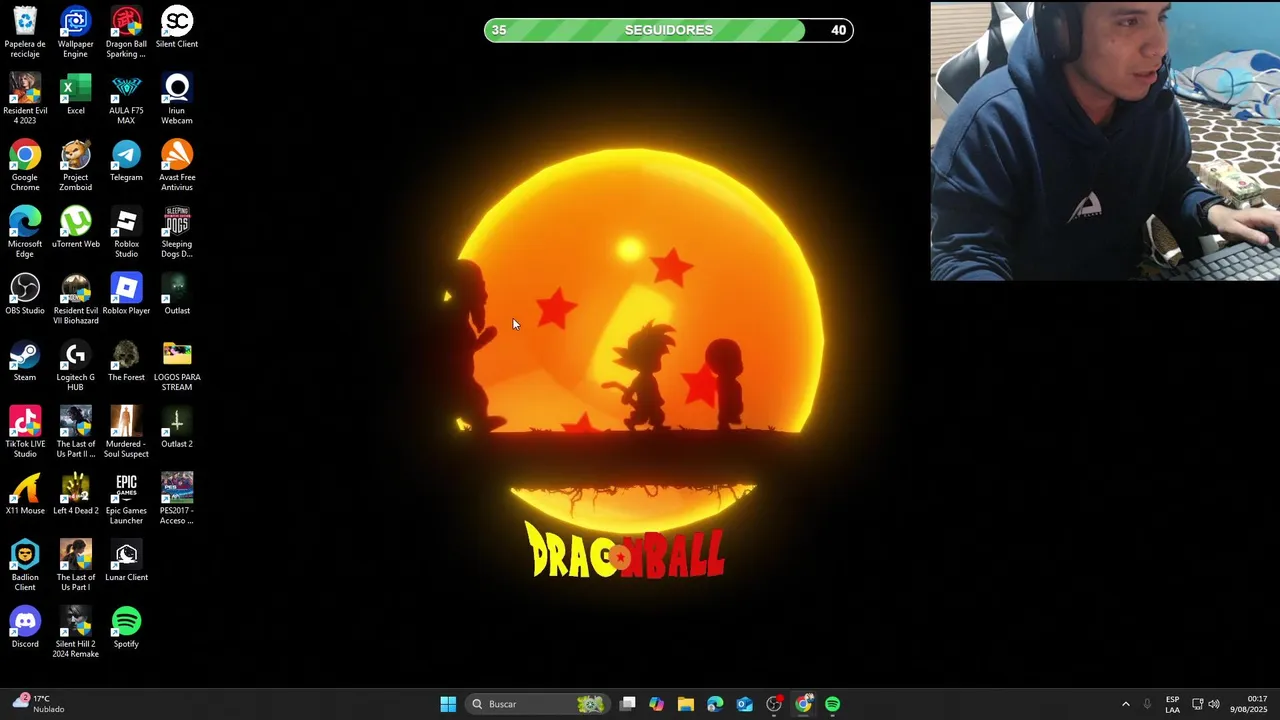Open the ESP LAA language switcher
This screenshot has height=720, width=1280.
pyautogui.click(x=1172, y=704)
